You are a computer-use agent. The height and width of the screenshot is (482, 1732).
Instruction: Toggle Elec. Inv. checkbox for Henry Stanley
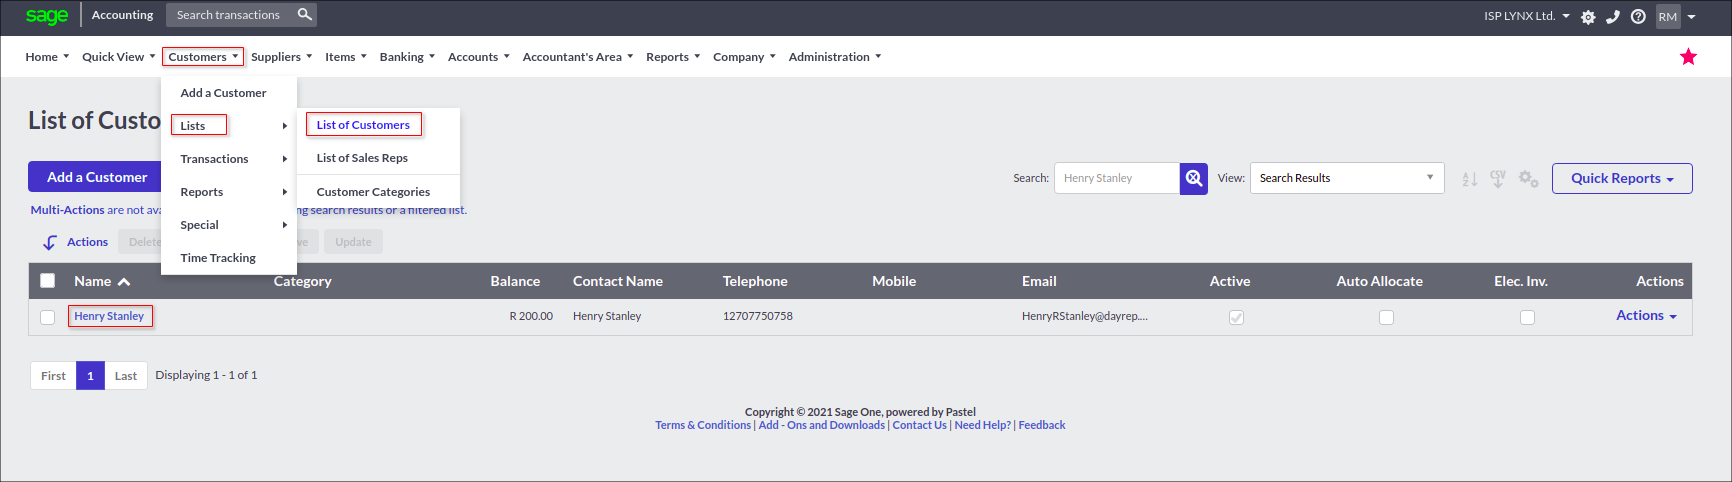point(1527,317)
